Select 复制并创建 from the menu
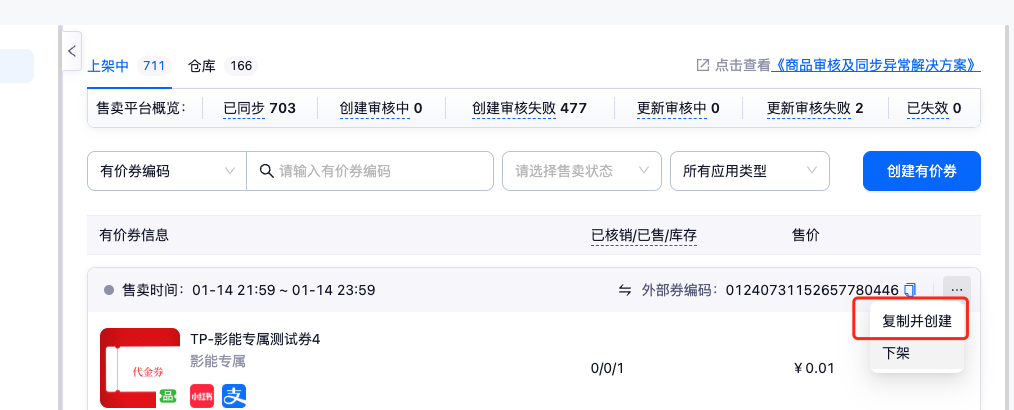Viewport: 1014px width, 410px height. [910, 322]
